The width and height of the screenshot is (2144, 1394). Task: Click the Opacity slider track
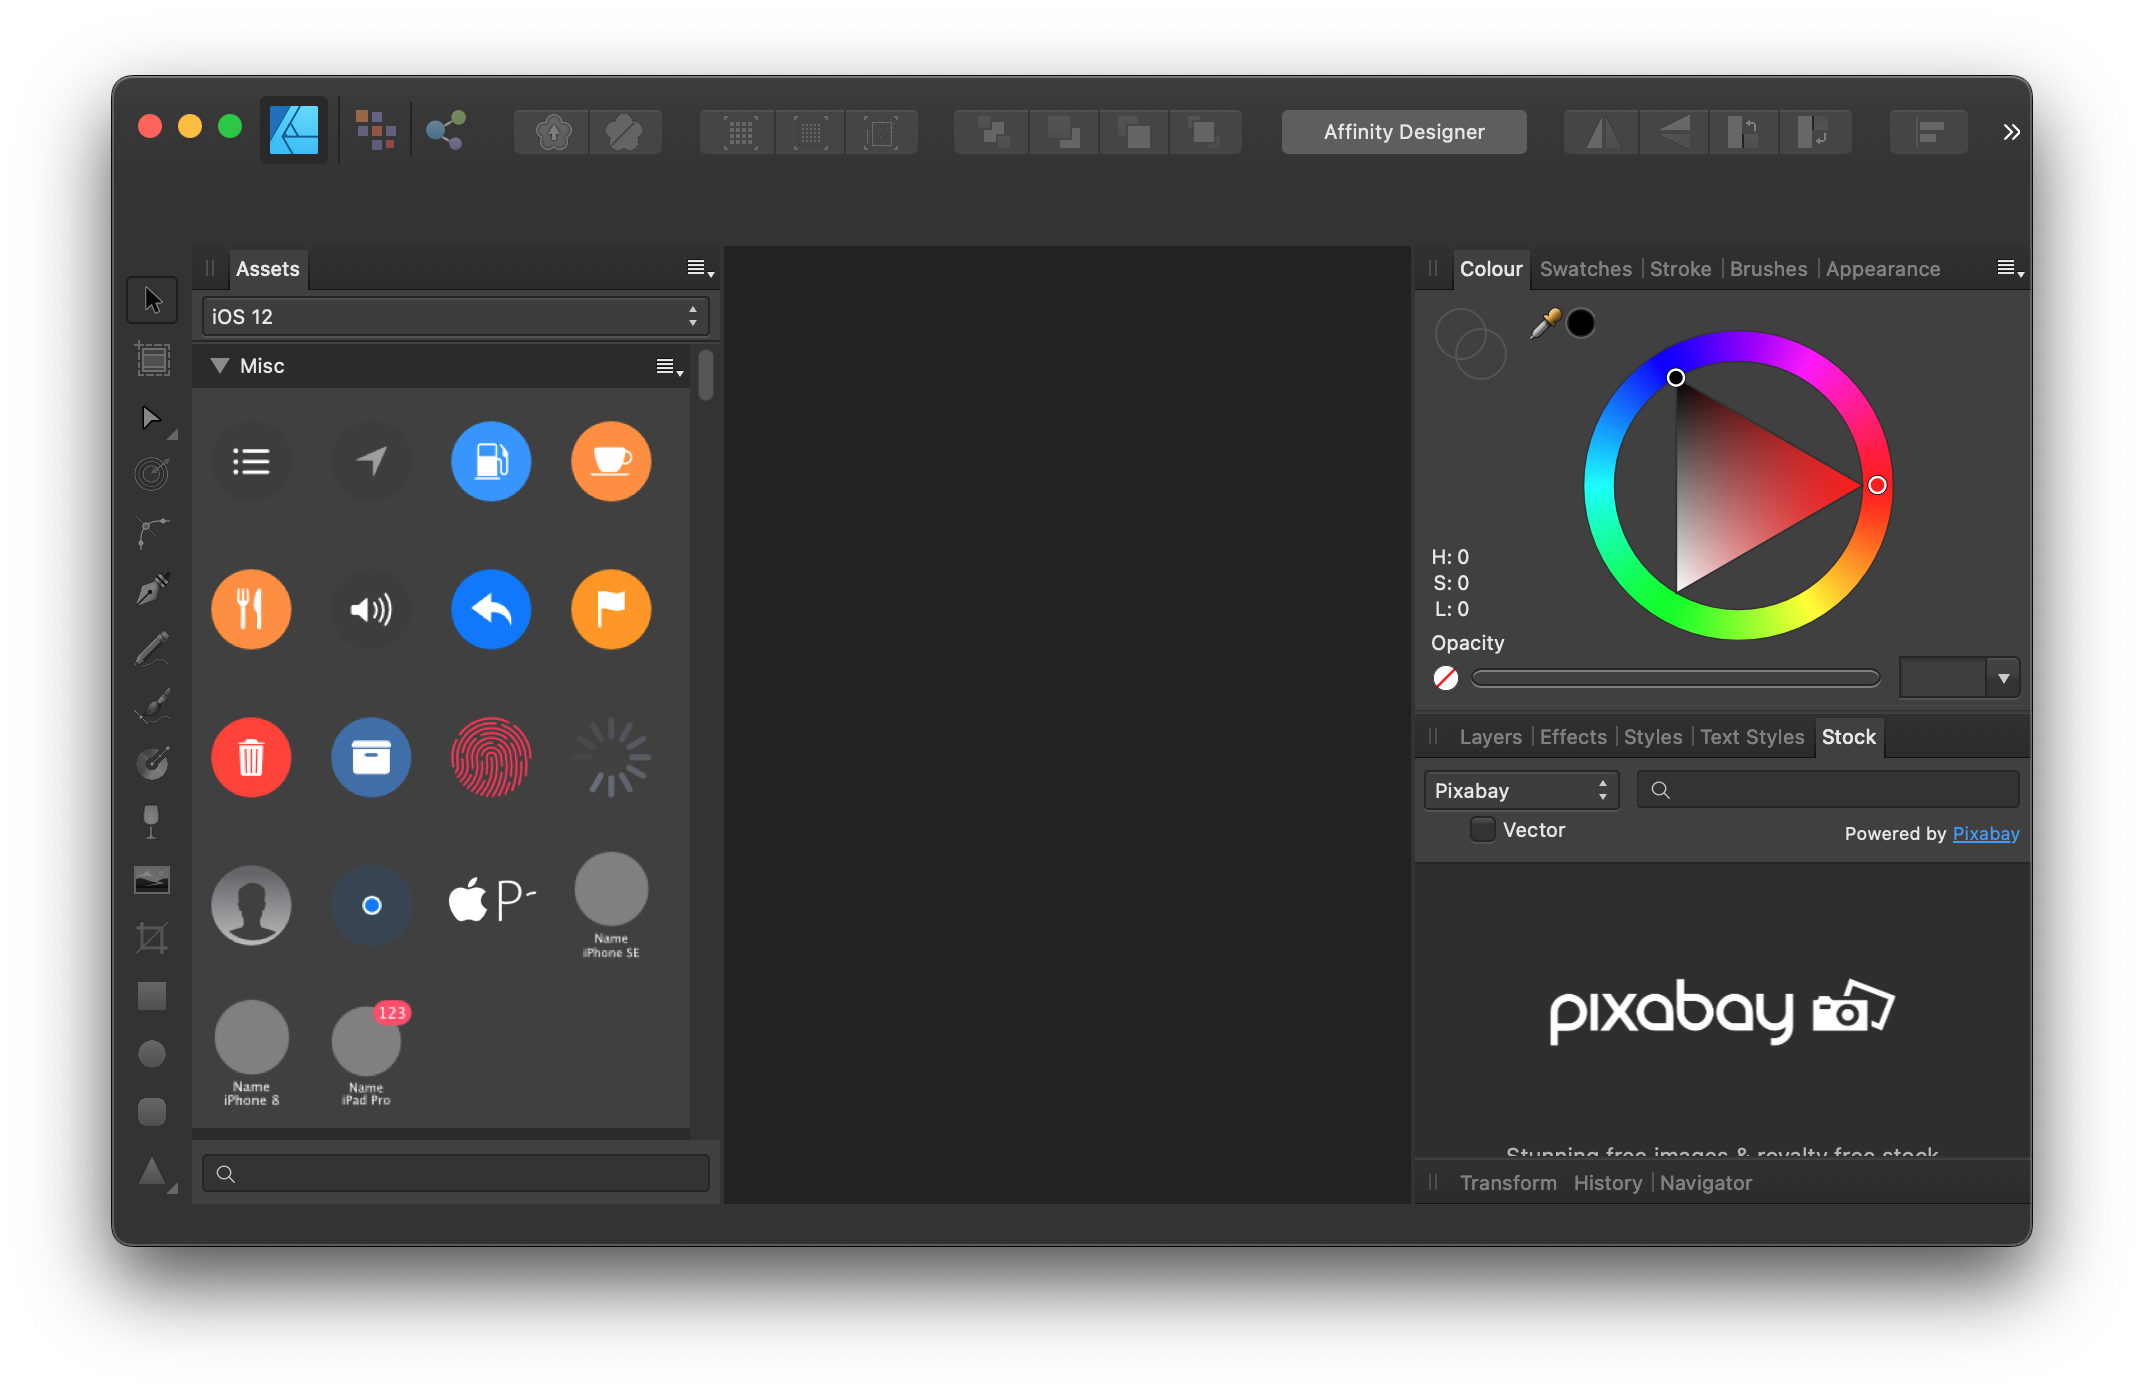click(1675, 678)
